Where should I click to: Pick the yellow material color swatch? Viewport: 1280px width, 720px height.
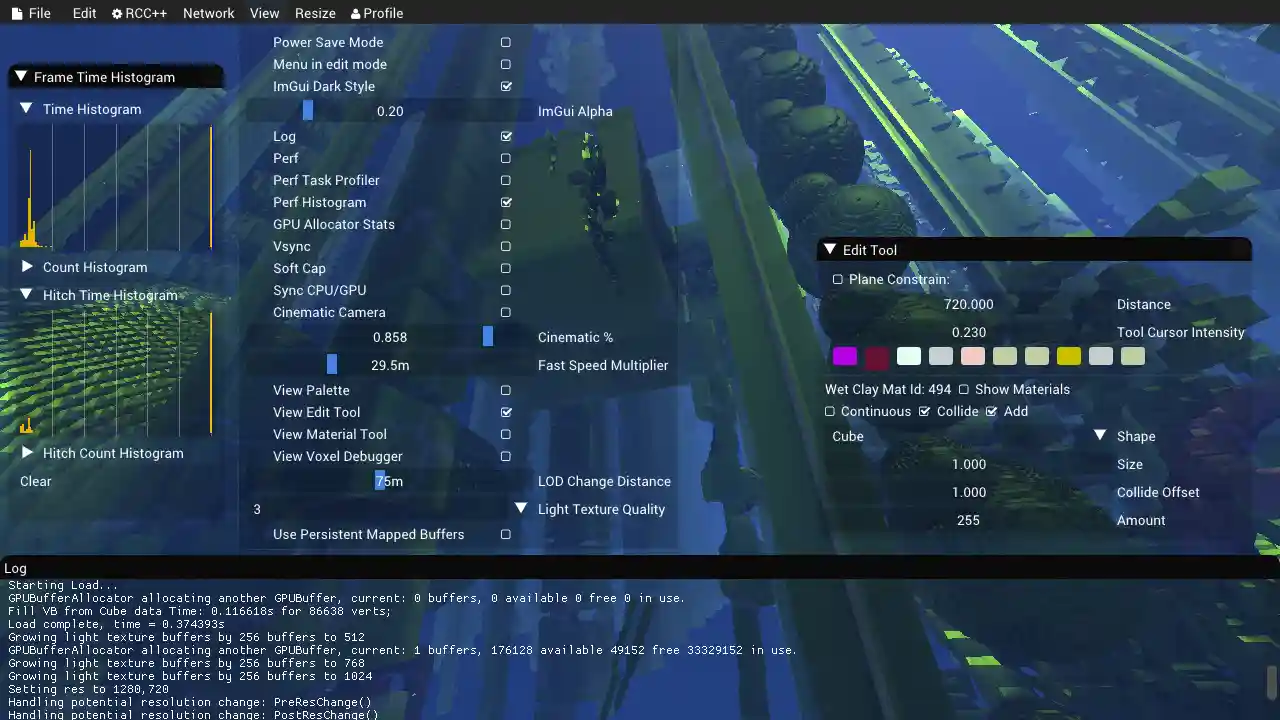[1069, 356]
